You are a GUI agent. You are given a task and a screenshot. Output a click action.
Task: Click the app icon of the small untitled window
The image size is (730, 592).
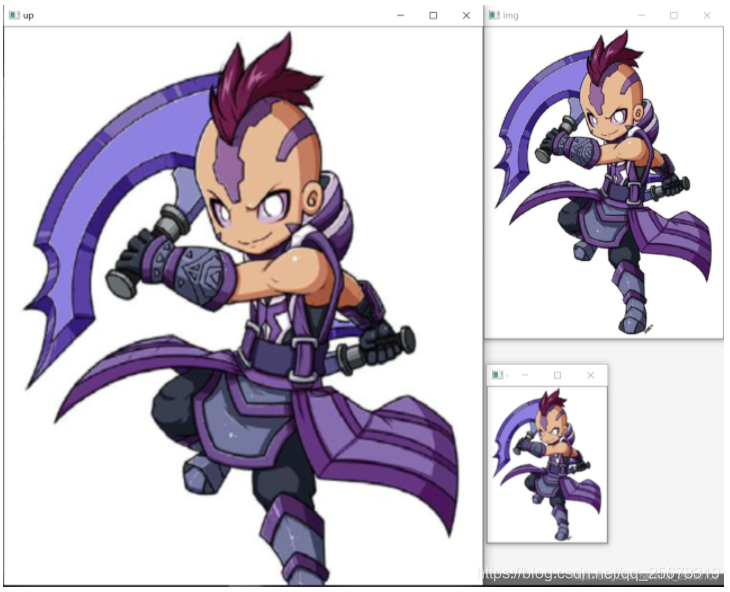click(498, 375)
